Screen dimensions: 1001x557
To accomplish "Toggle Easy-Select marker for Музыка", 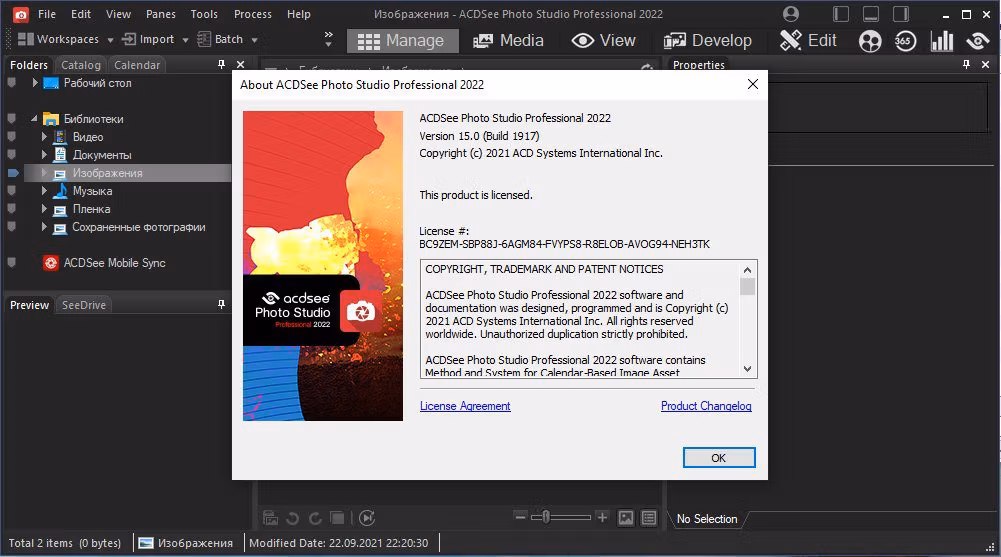I will [x=11, y=191].
